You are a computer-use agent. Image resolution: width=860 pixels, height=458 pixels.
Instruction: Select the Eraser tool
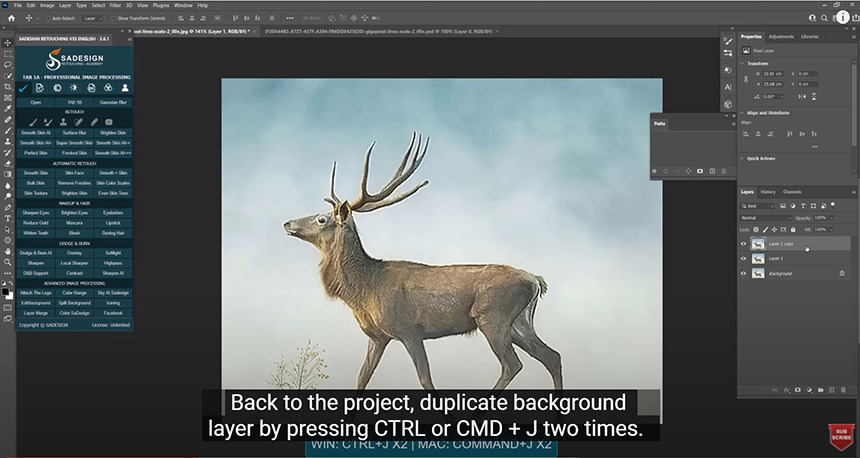pyautogui.click(x=8, y=163)
